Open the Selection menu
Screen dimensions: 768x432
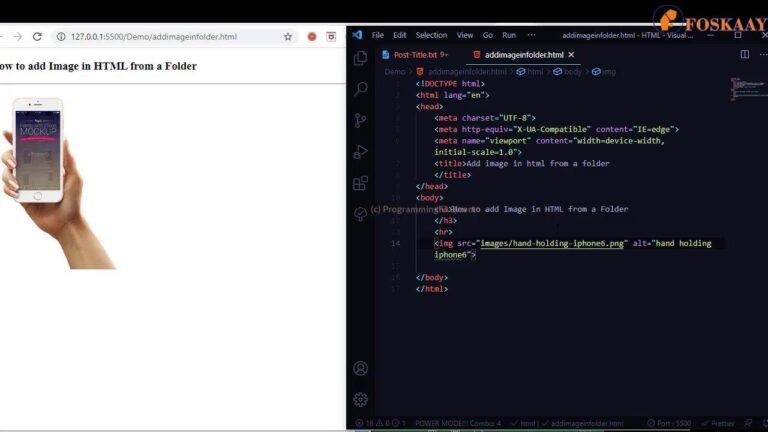[432, 35]
